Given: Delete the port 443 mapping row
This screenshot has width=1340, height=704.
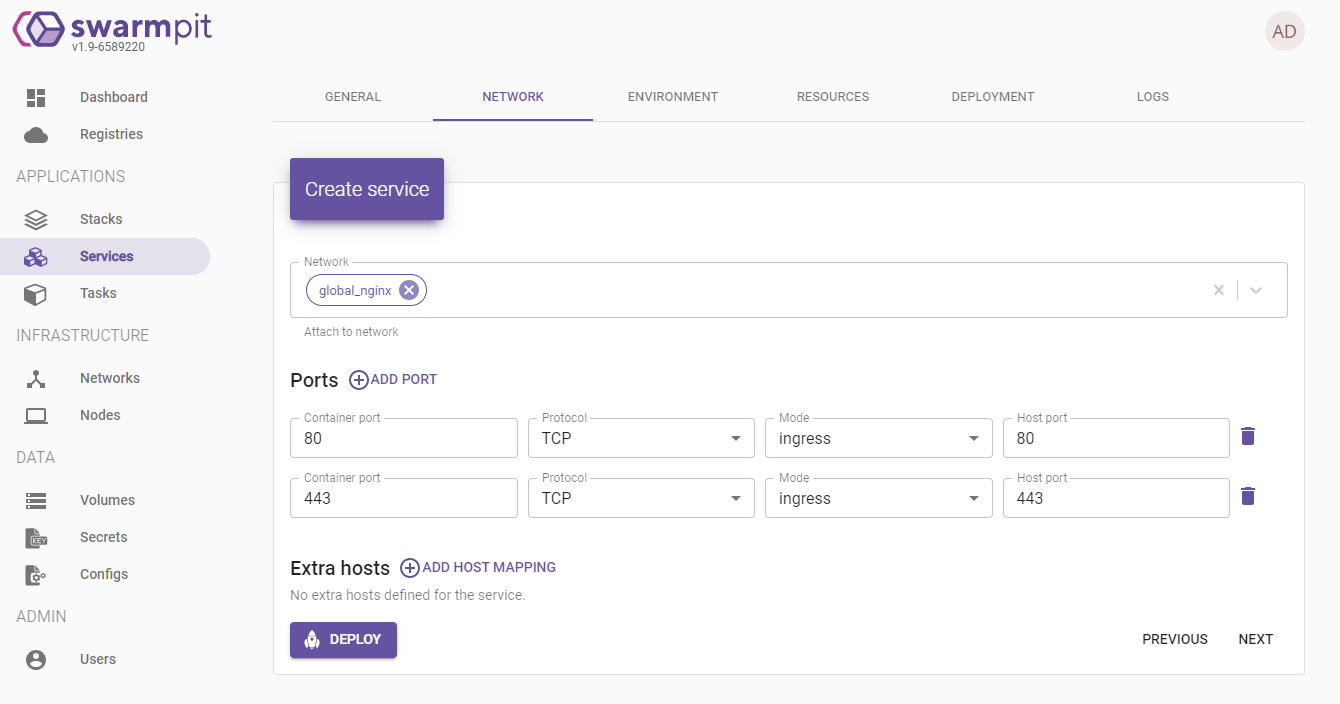Looking at the screenshot, I should 1248,496.
